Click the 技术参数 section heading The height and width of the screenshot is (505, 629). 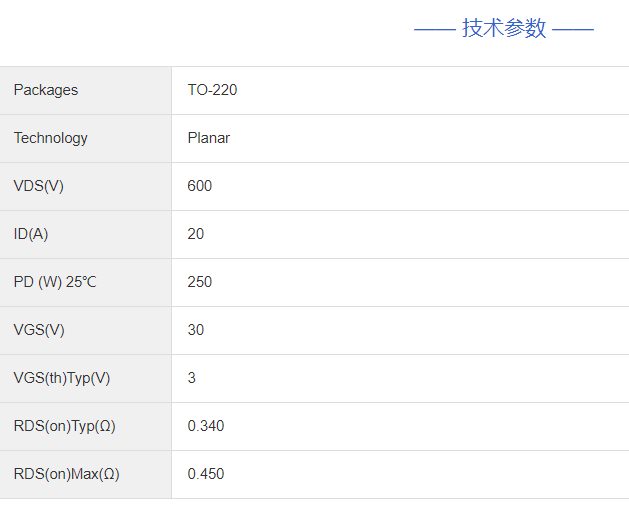click(x=504, y=28)
